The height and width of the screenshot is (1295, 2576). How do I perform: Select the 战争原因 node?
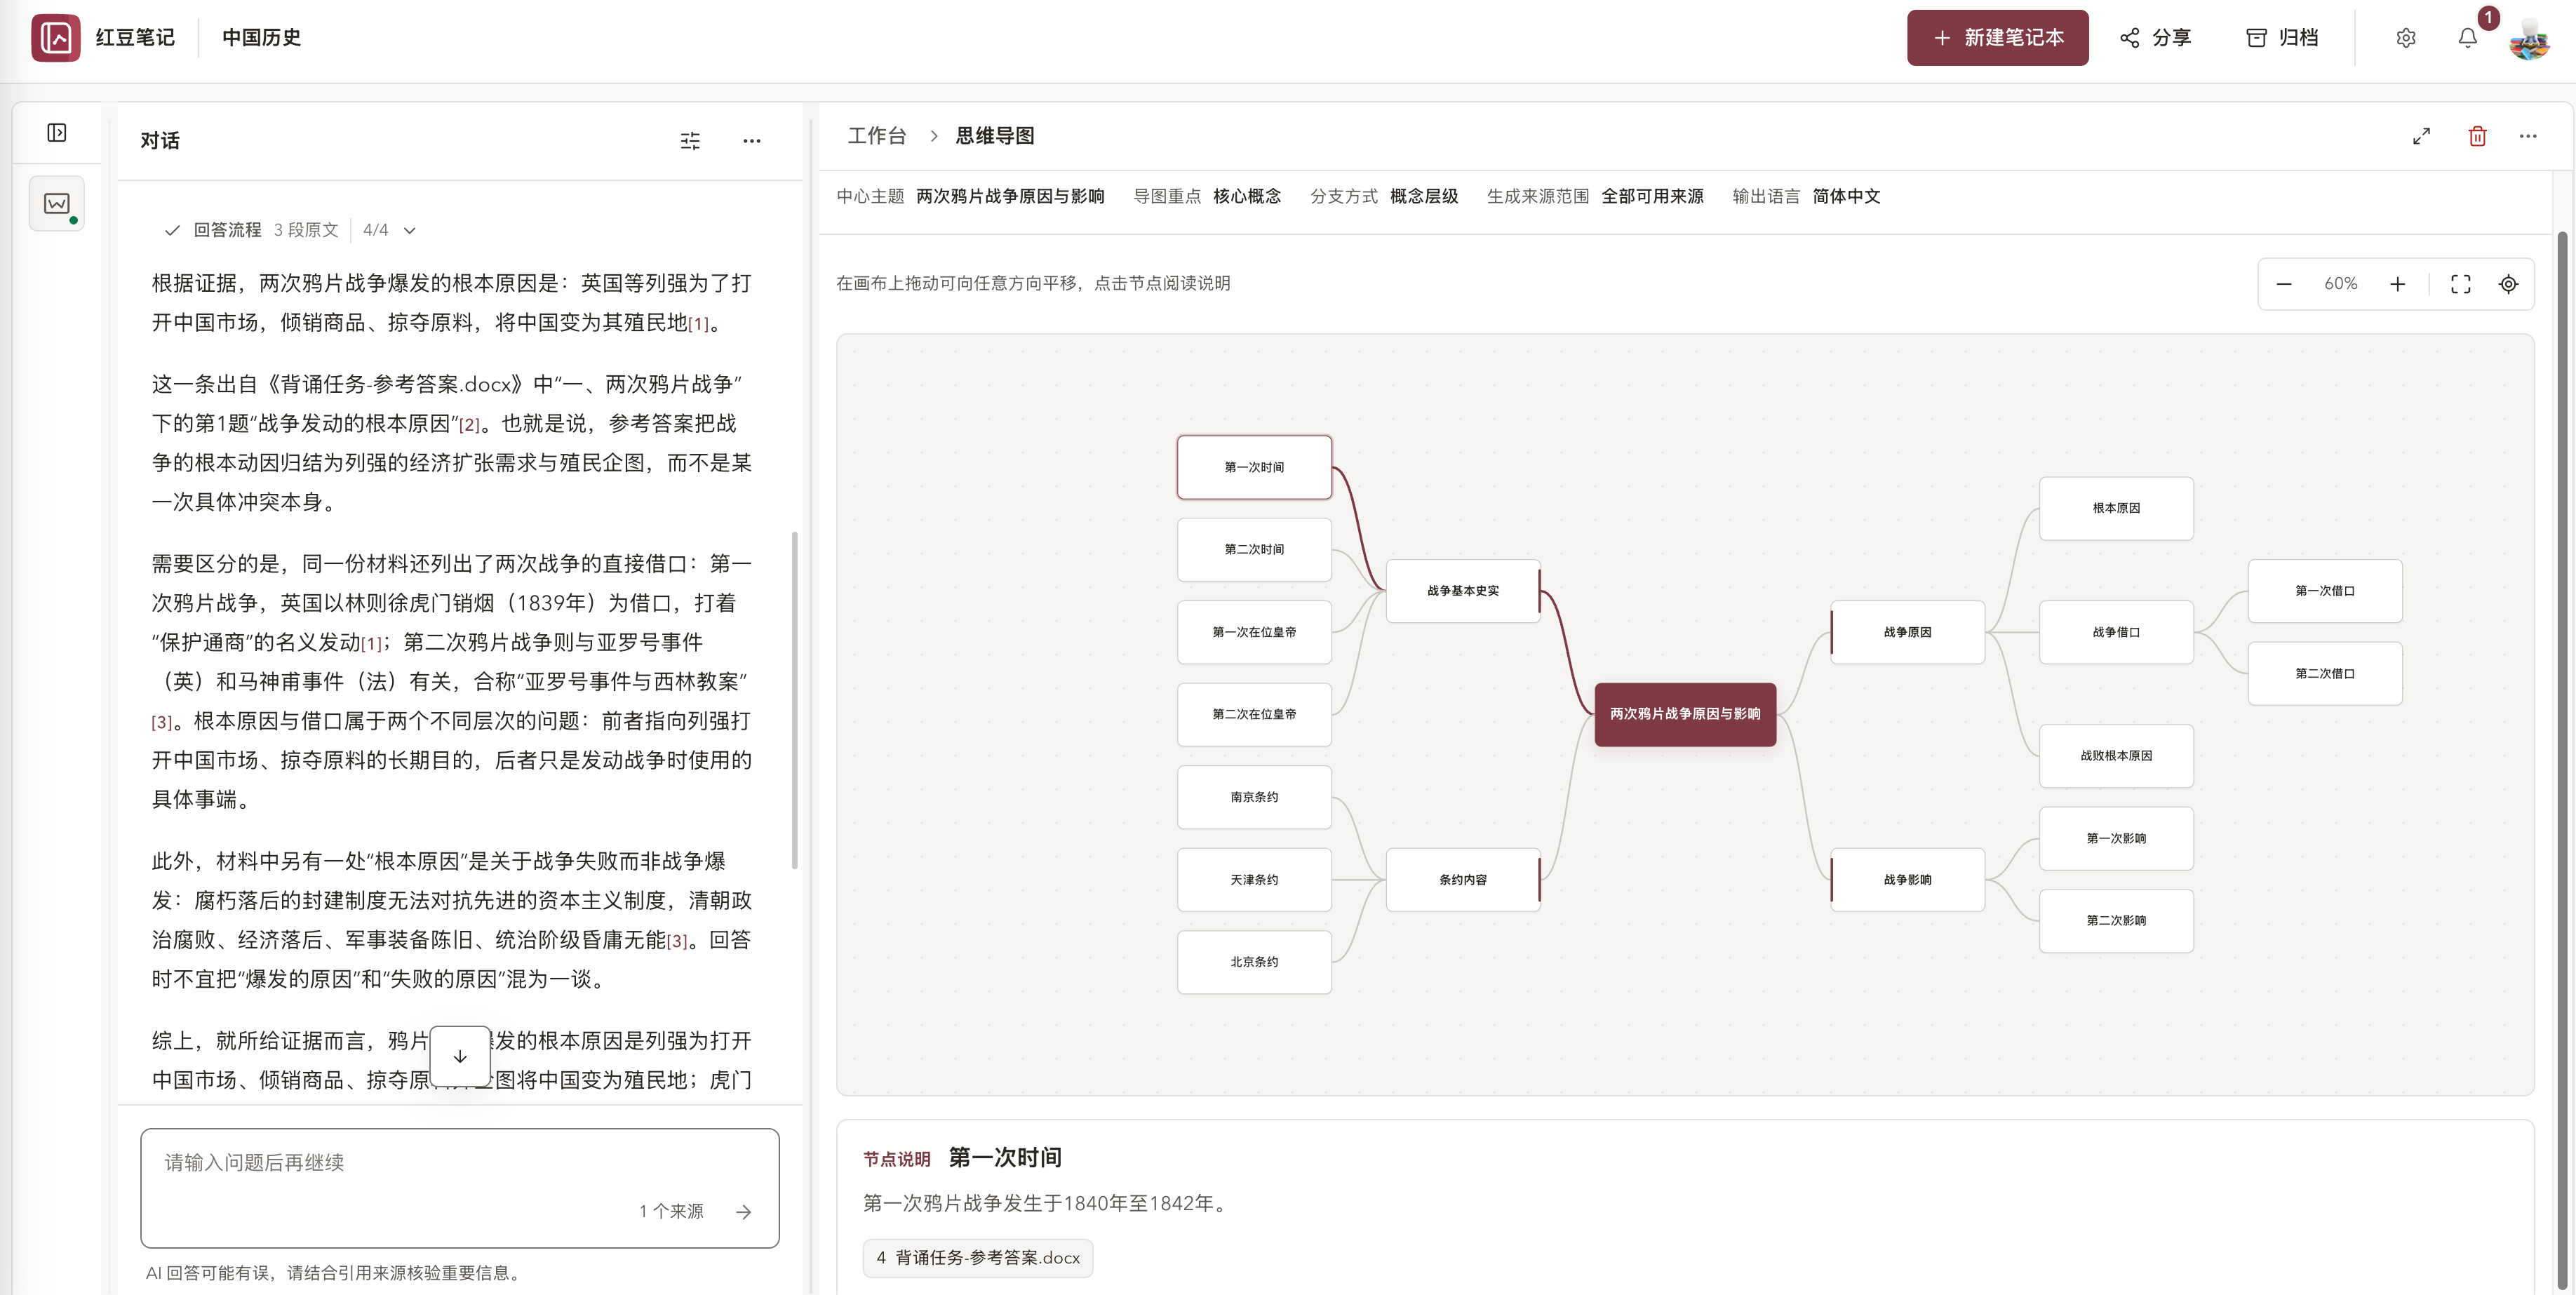[1908, 632]
